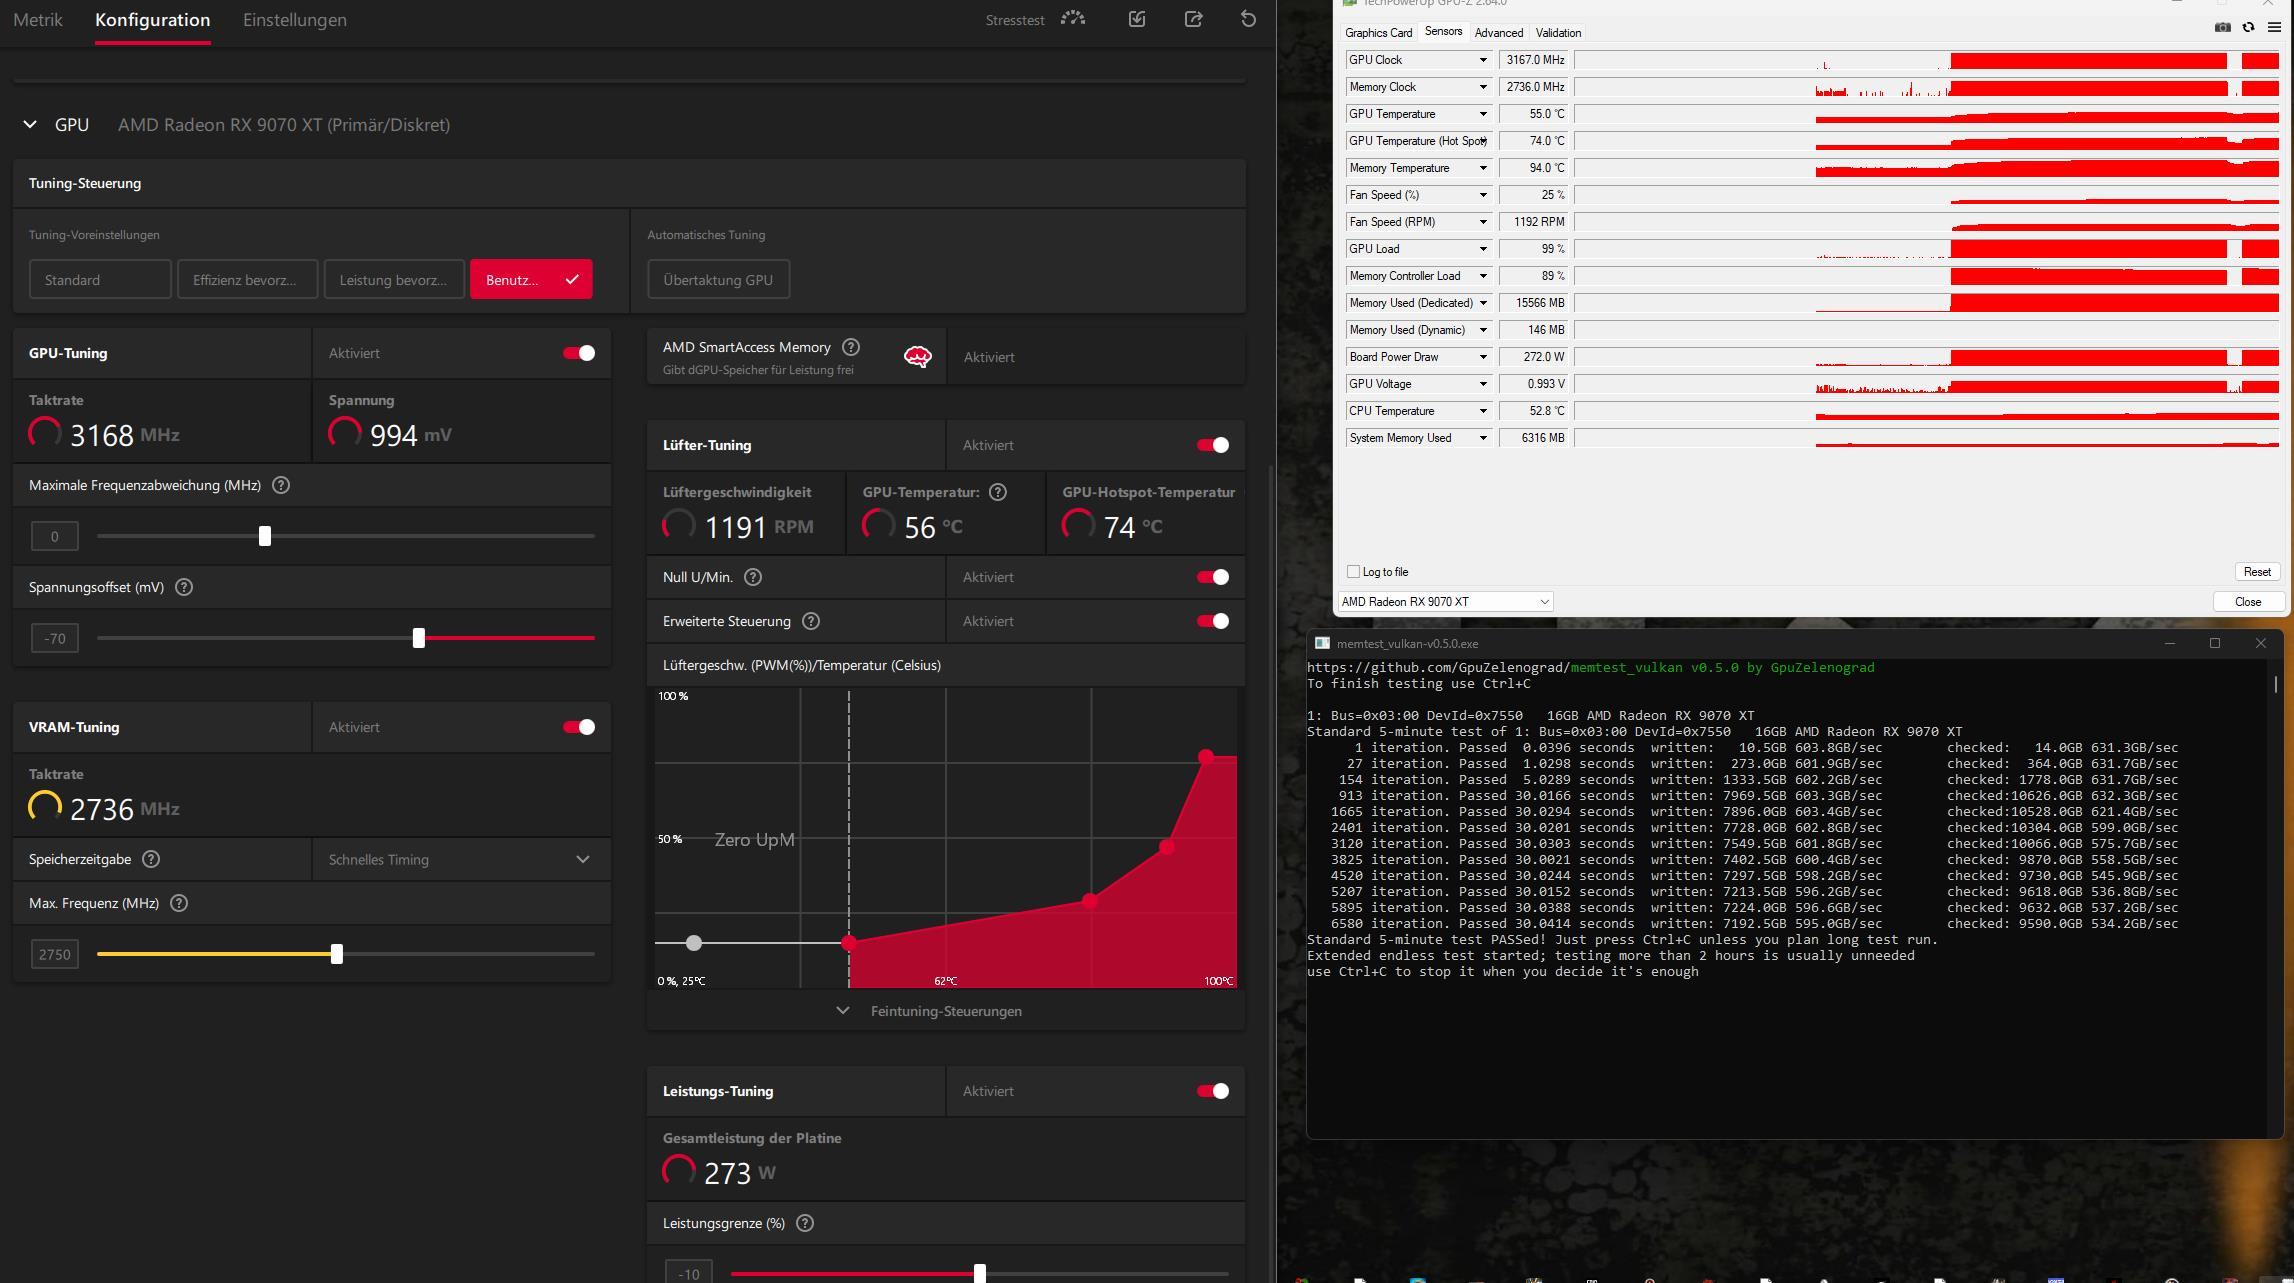Click Spannungsoffset slider handle

click(419, 638)
